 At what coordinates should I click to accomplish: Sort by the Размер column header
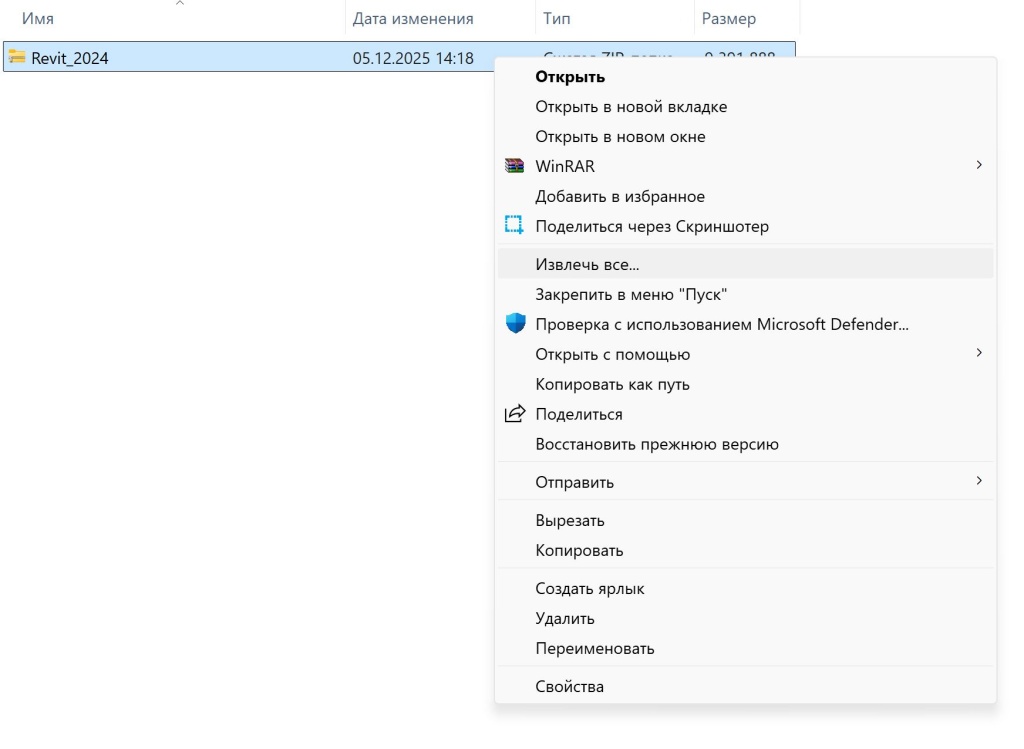coord(728,18)
